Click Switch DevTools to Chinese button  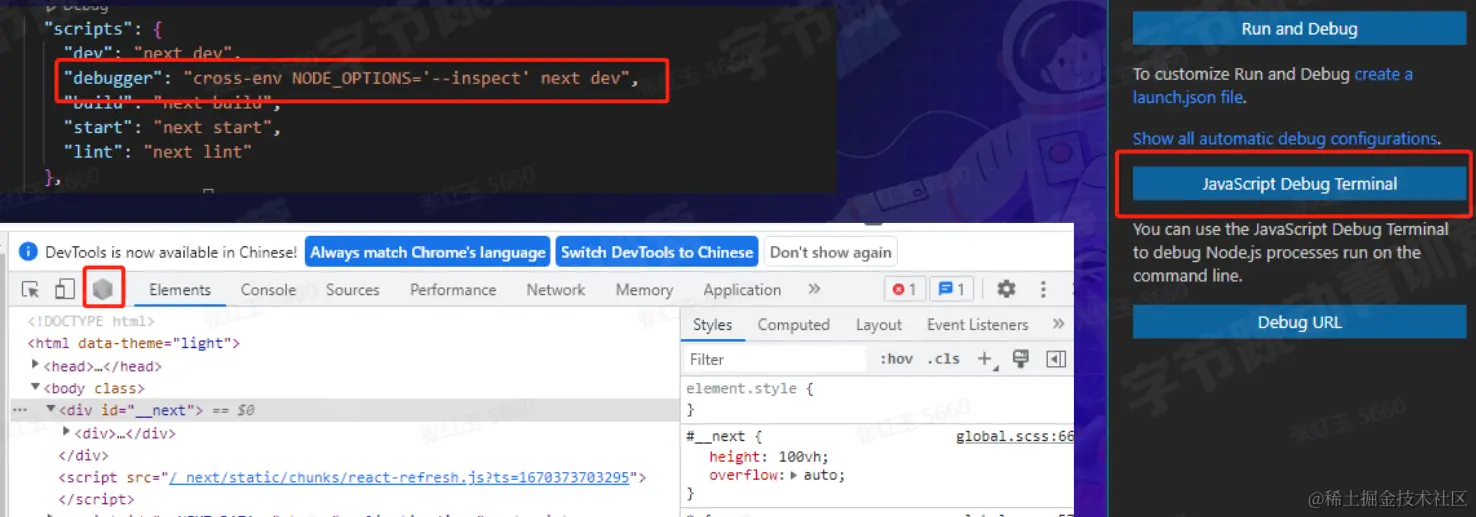coord(657,252)
